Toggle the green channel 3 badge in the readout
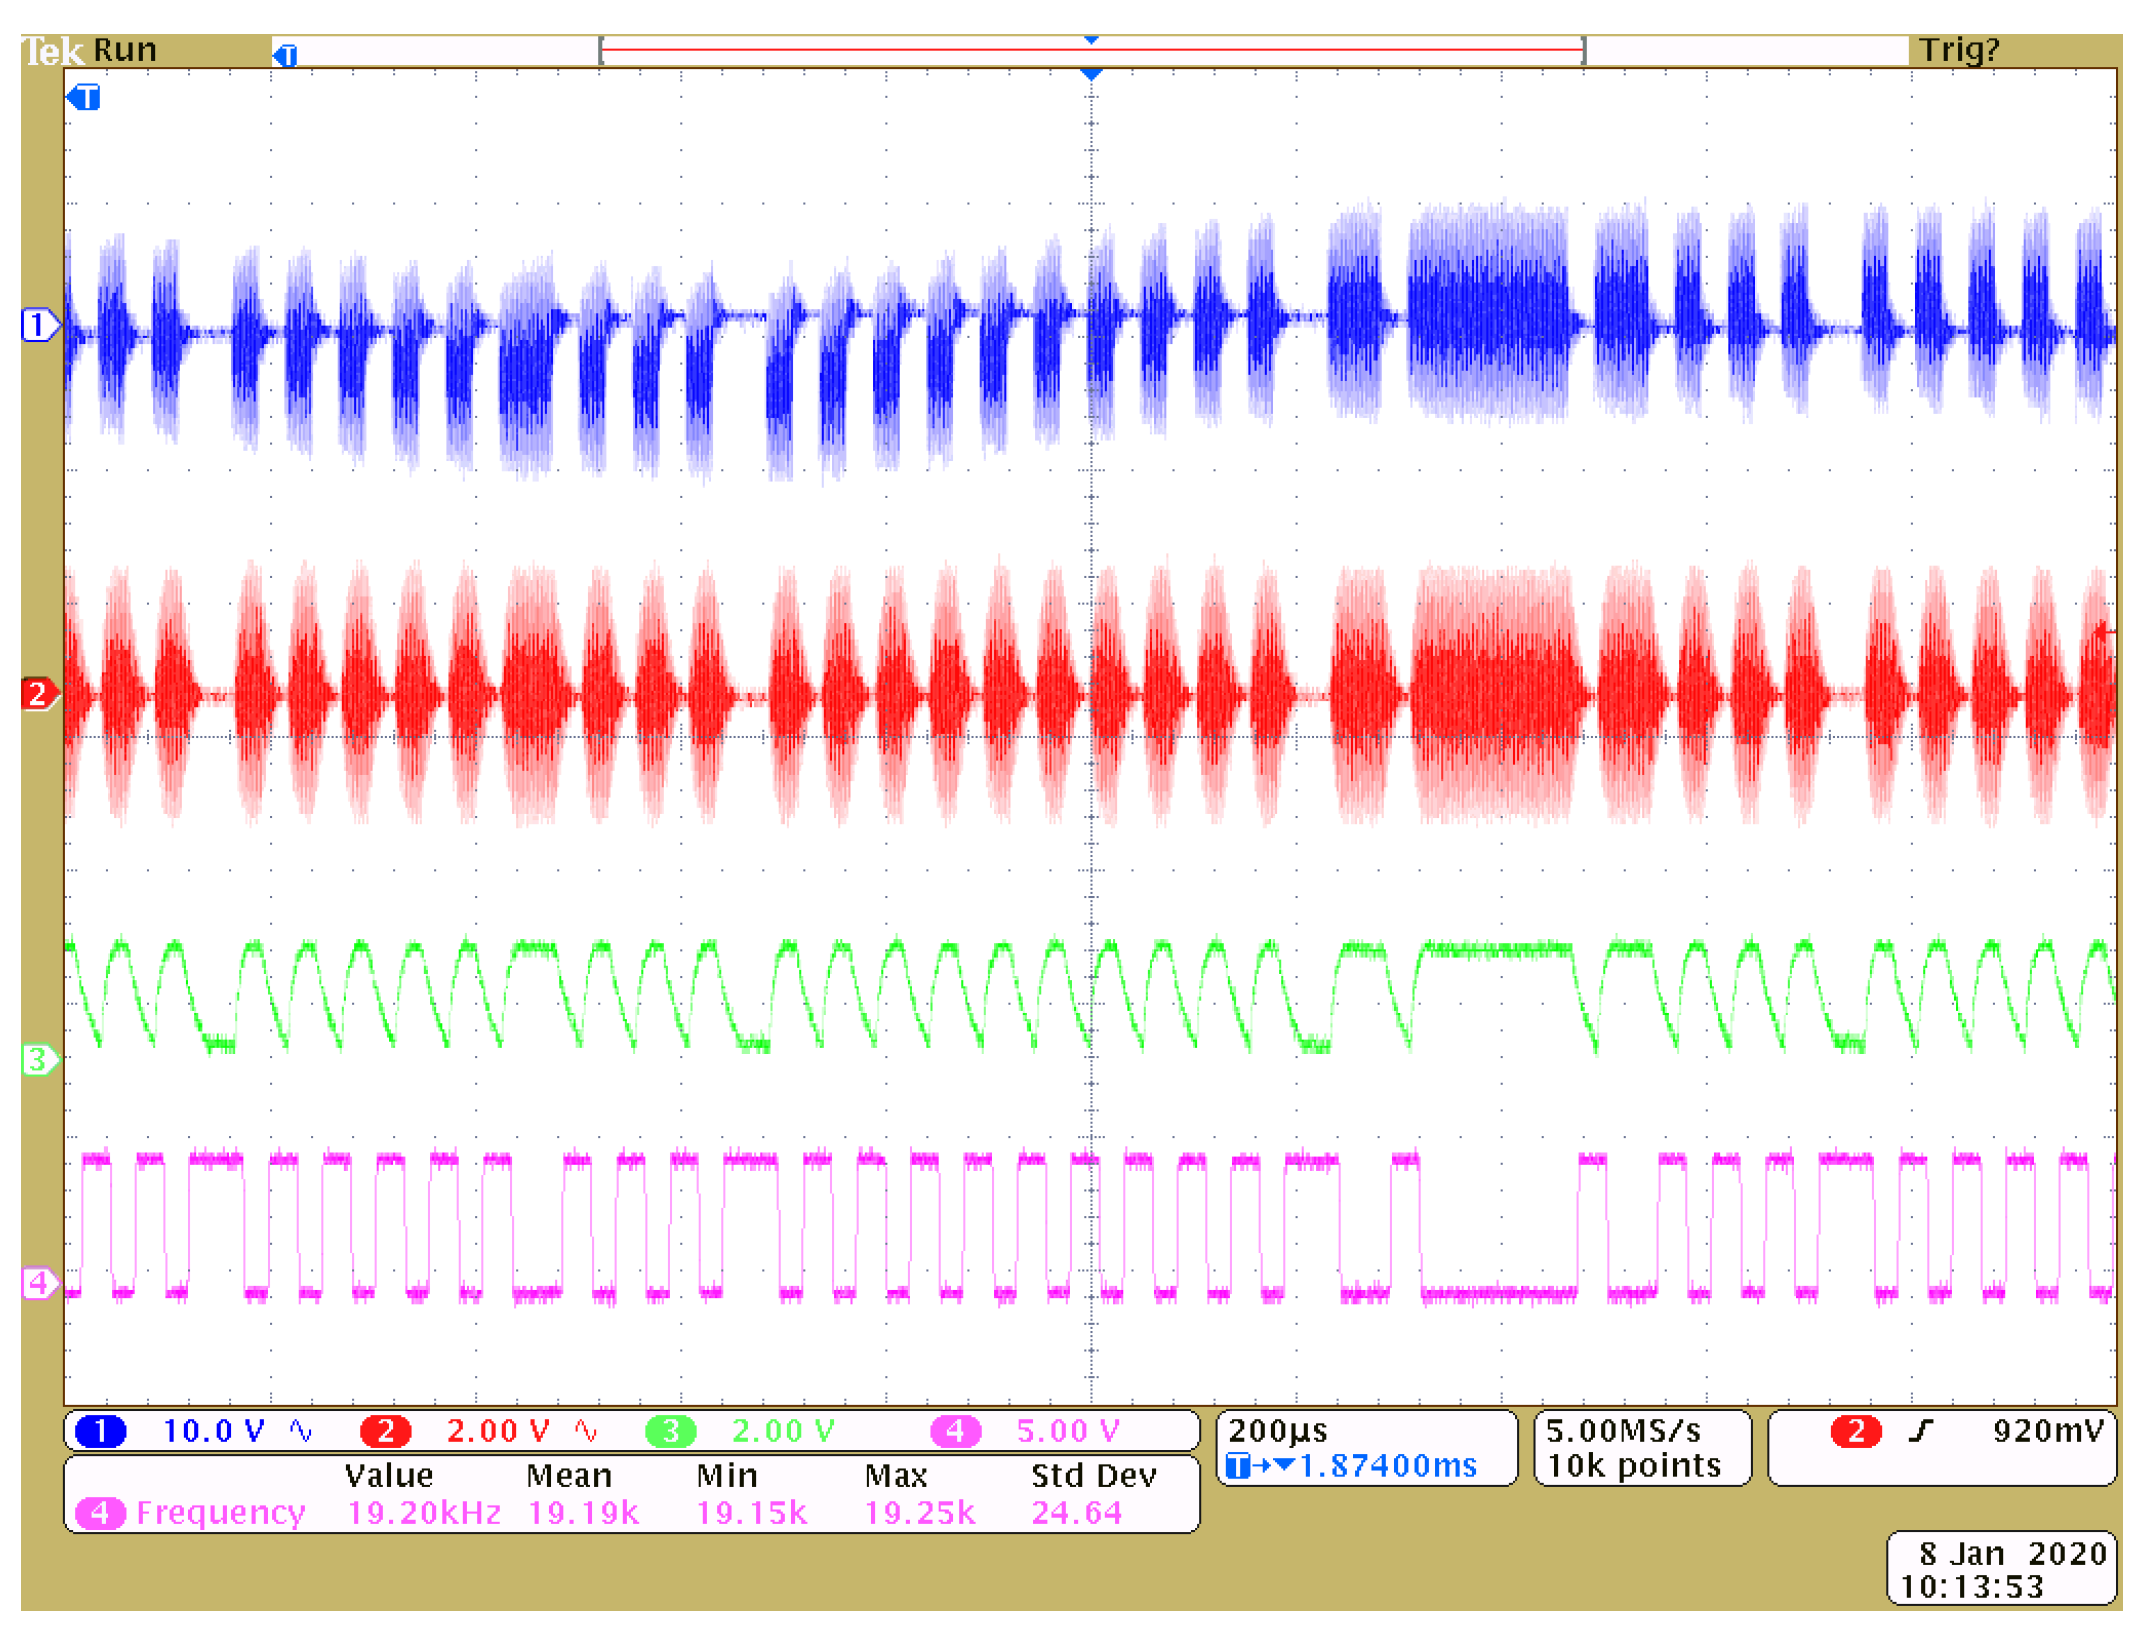 (670, 1431)
